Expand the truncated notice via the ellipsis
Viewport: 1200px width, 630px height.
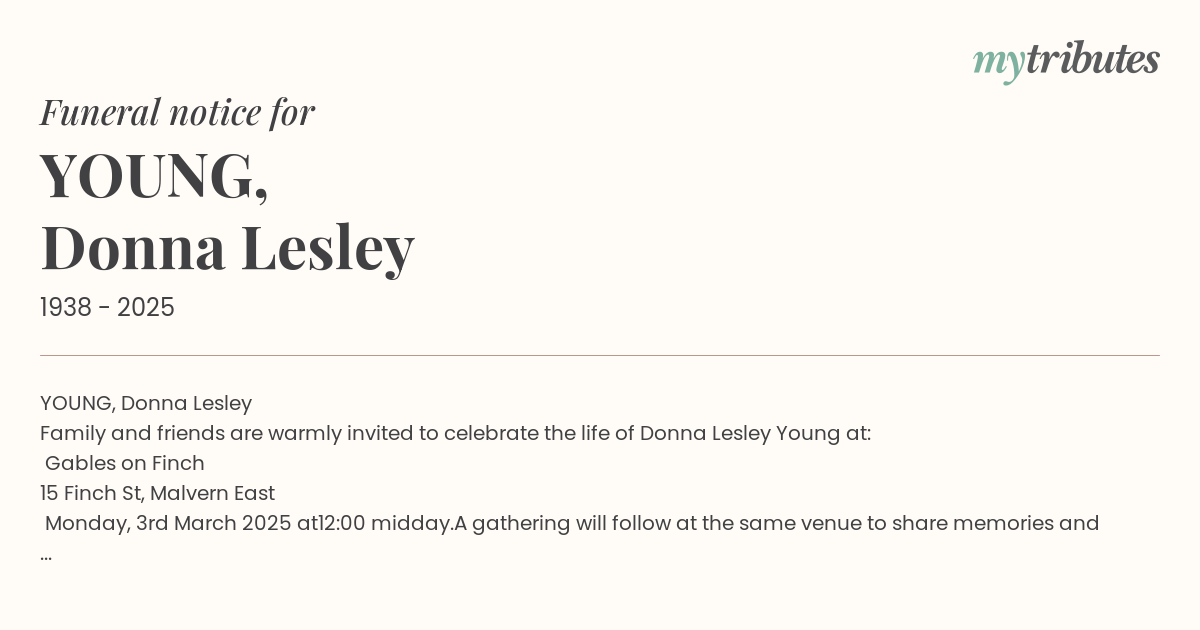[x=46, y=556]
